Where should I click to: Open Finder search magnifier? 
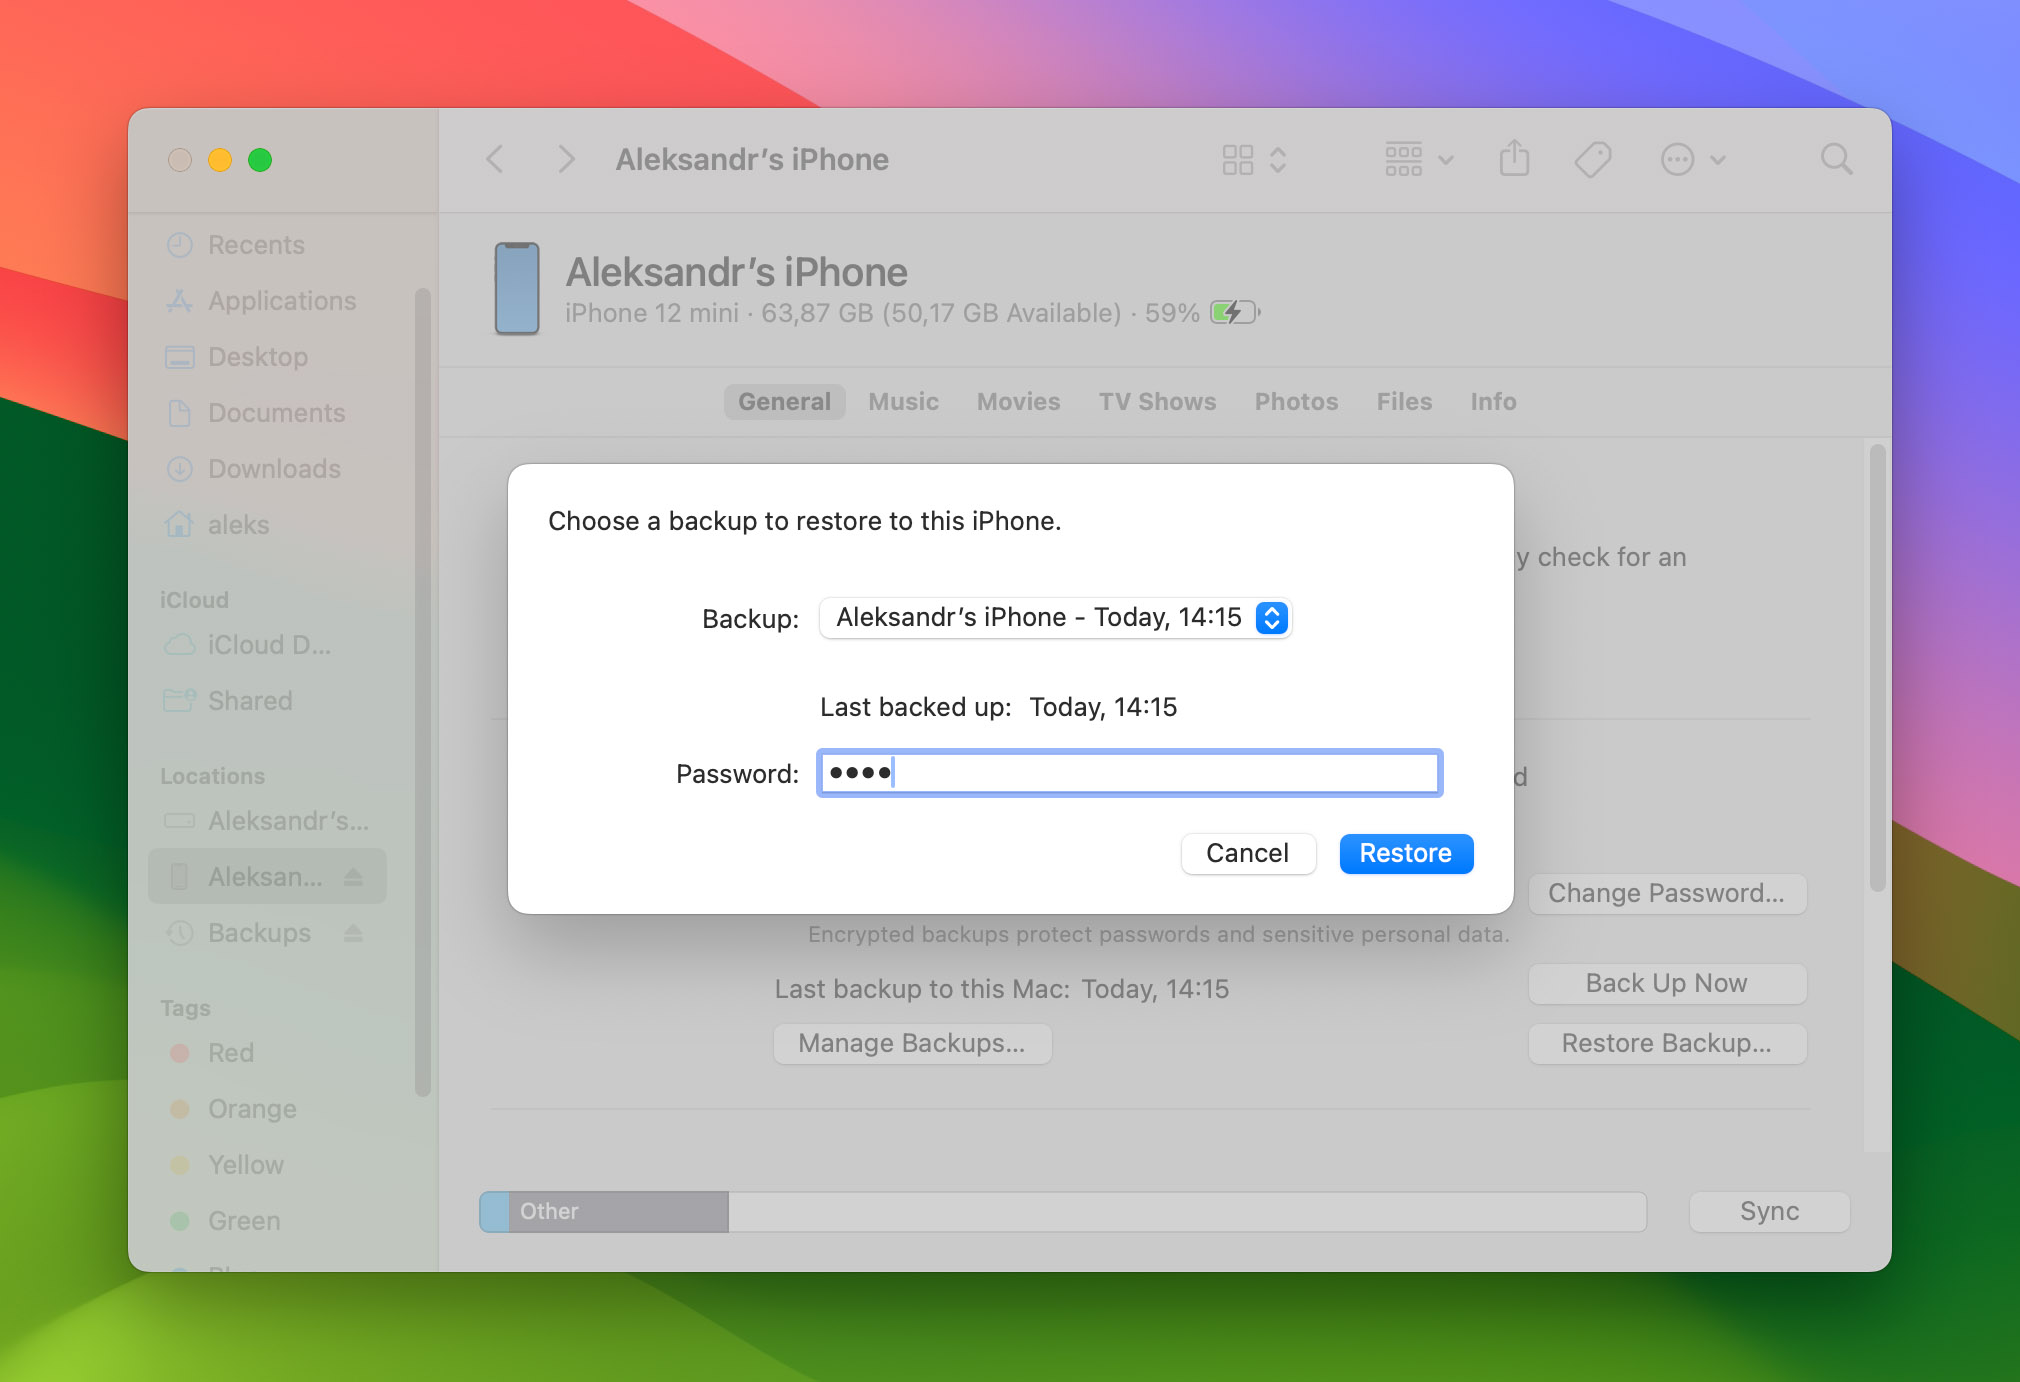[1836, 159]
